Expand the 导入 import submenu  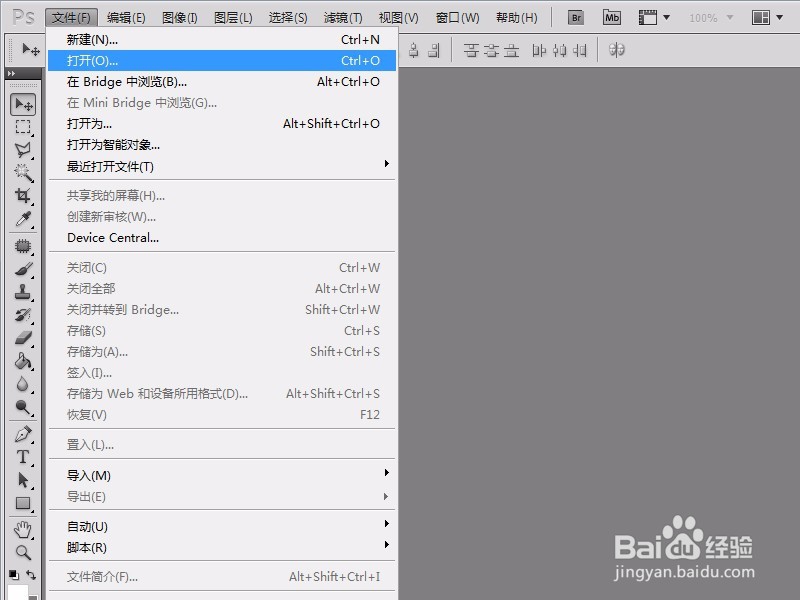[88, 475]
